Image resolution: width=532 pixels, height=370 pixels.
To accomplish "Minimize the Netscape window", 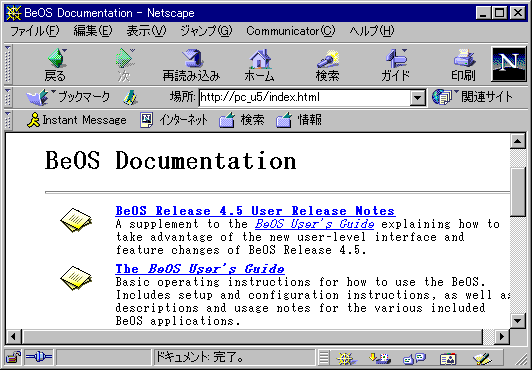I will tap(483, 13).
